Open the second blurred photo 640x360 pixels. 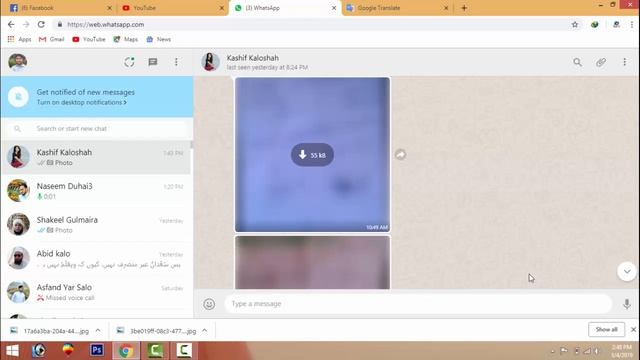point(312,262)
